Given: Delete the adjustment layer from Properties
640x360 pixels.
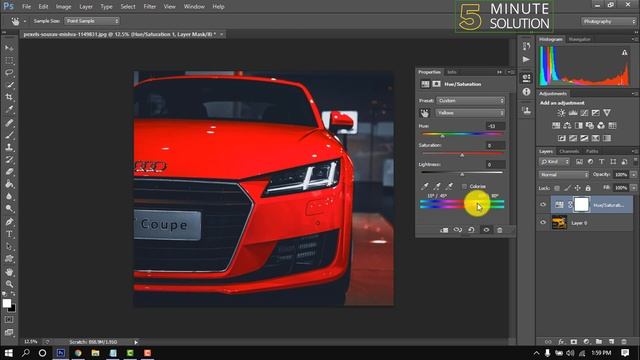Looking at the screenshot, I should [x=500, y=230].
